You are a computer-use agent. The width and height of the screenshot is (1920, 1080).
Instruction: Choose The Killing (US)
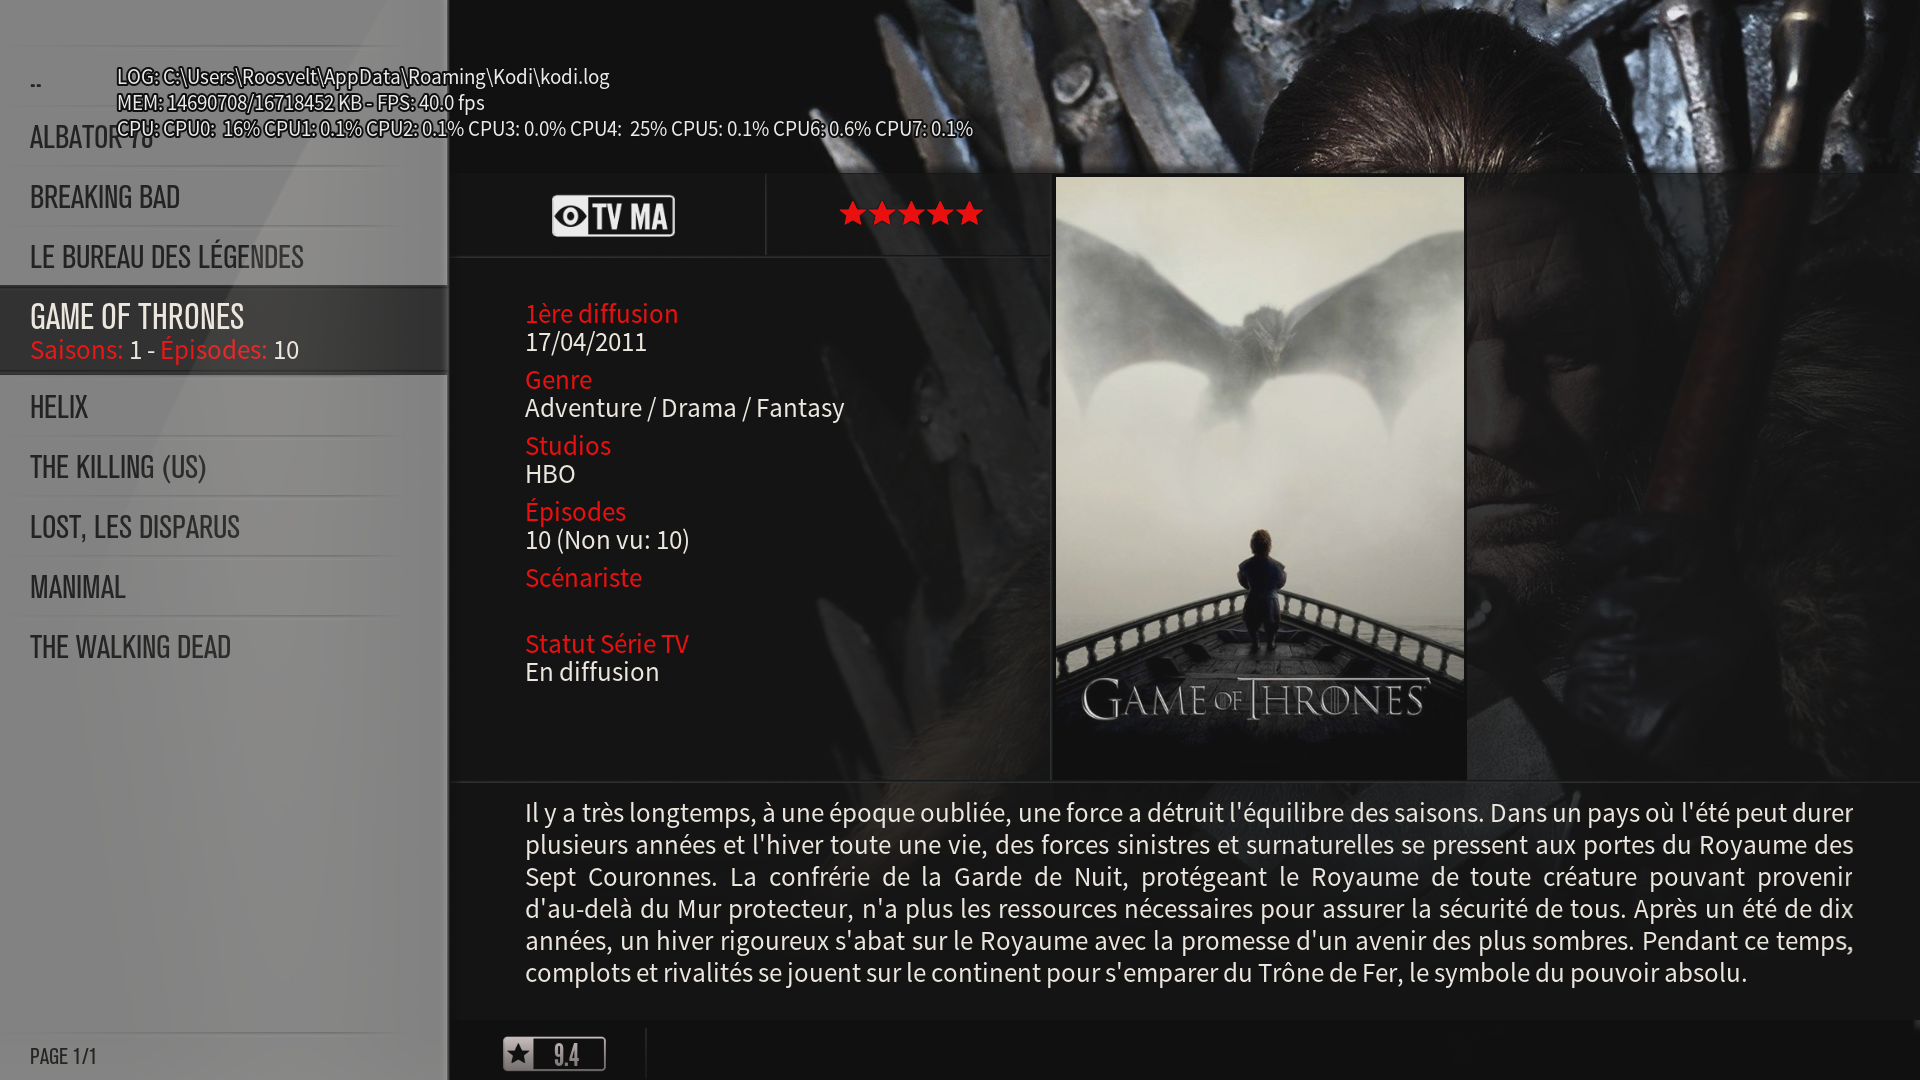[x=223, y=467]
